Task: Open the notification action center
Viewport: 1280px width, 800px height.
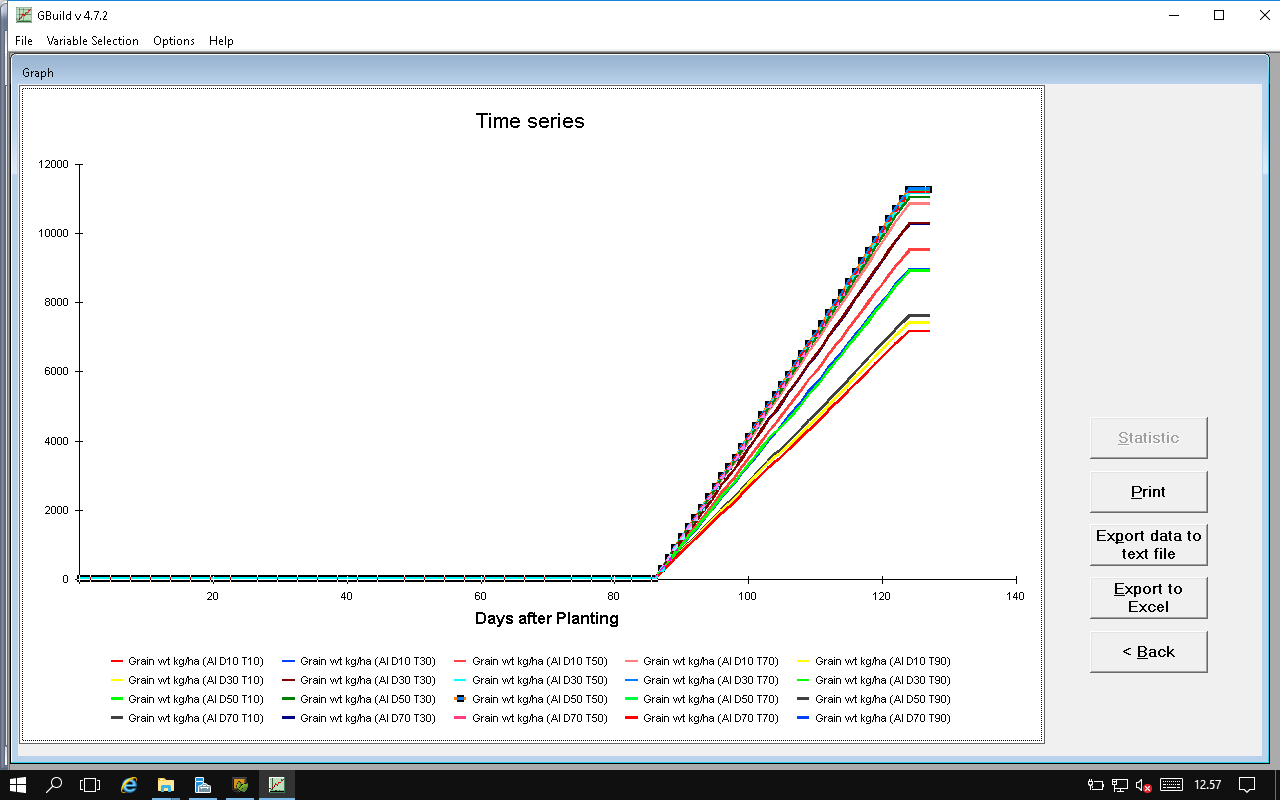Action: (x=1247, y=785)
